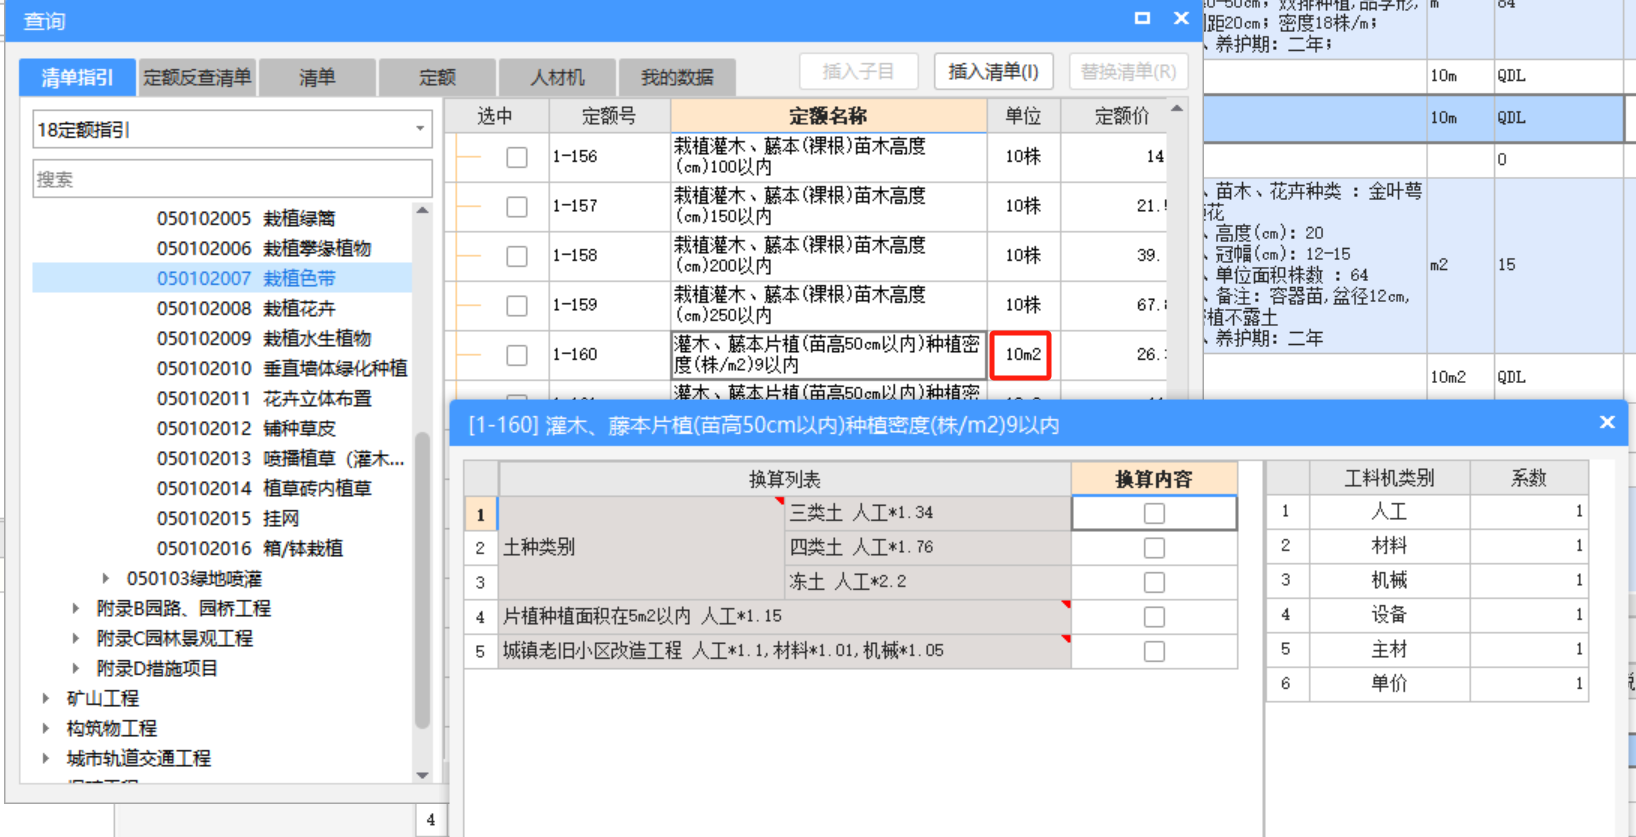Select 050102014 植草砖内植草 item
Image resolution: width=1636 pixels, height=837 pixels.
[264, 488]
